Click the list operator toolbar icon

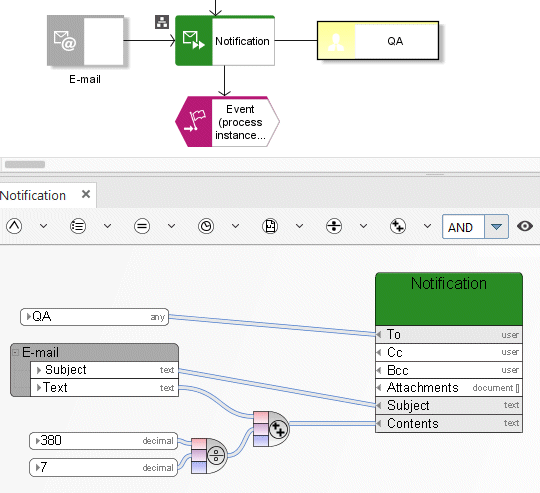point(78,227)
